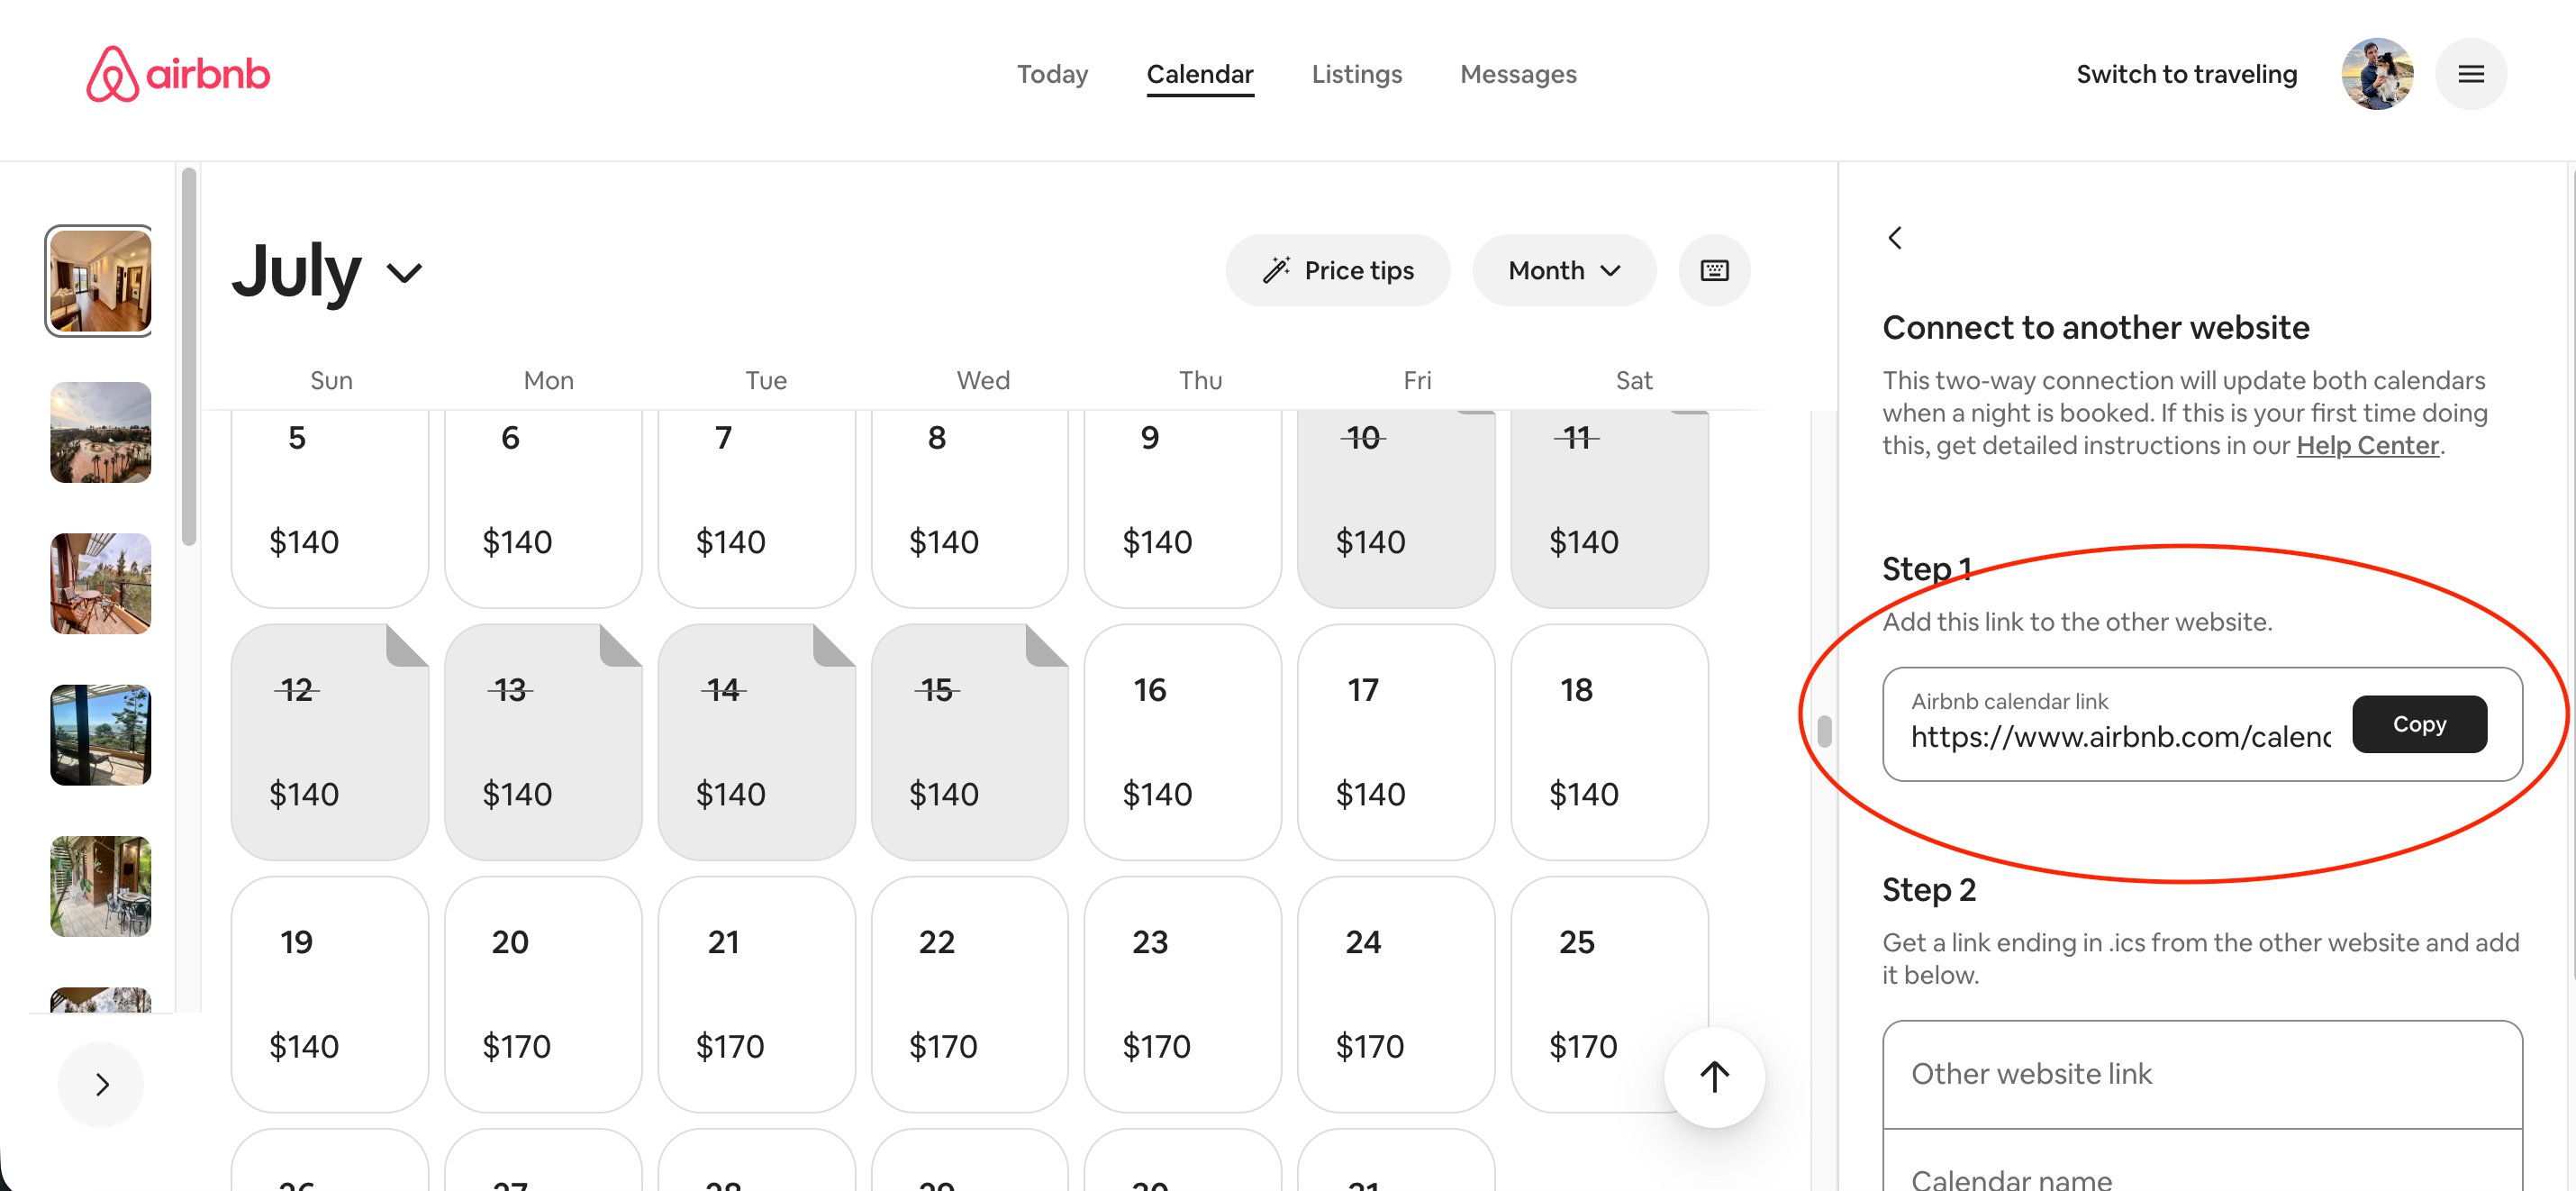
Task: Select July 24 calendar day
Action: 1396,994
